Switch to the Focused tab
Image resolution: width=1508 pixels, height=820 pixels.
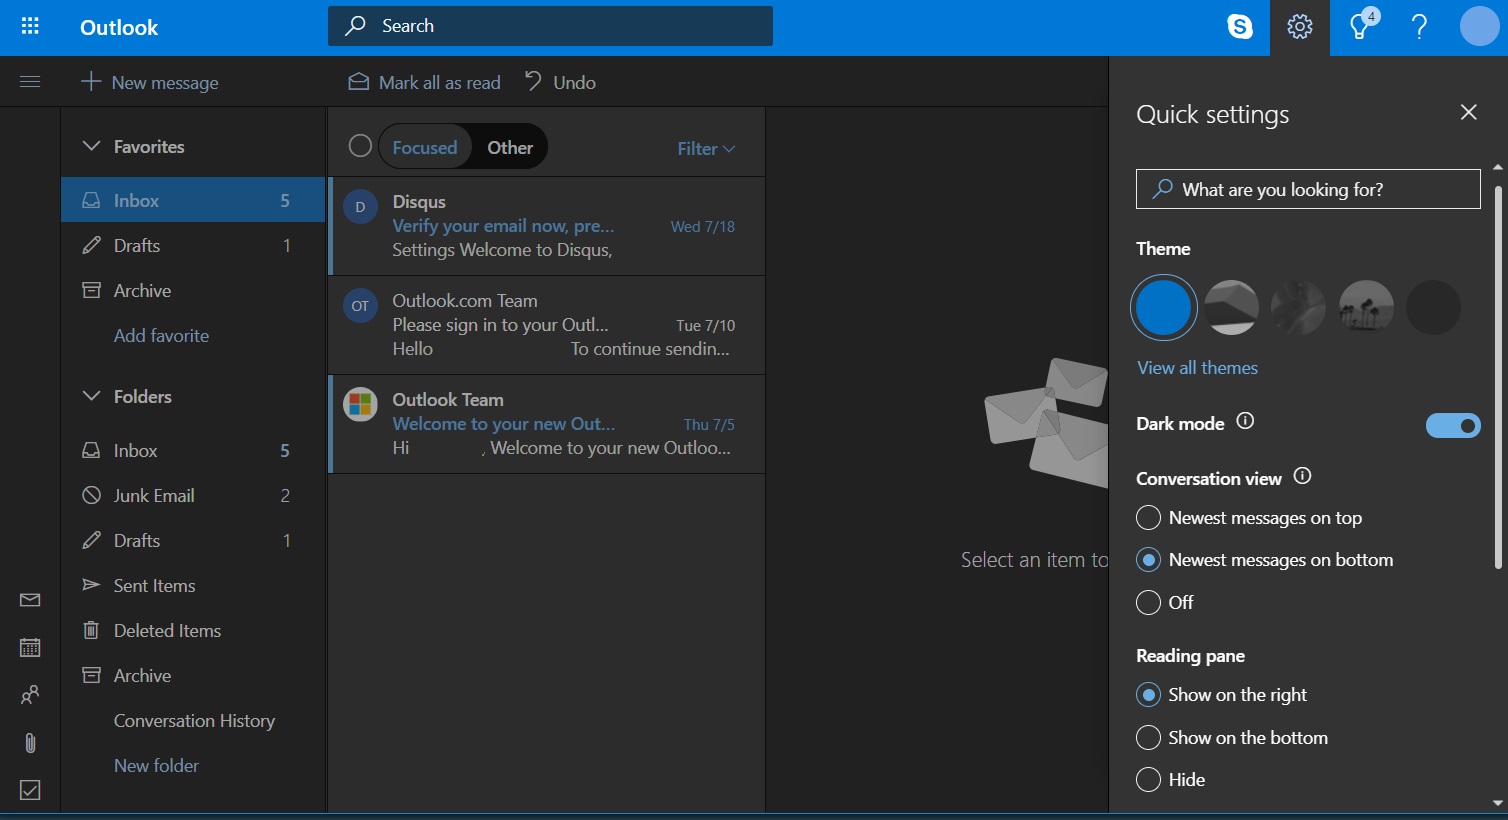pyautogui.click(x=424, y=147)
